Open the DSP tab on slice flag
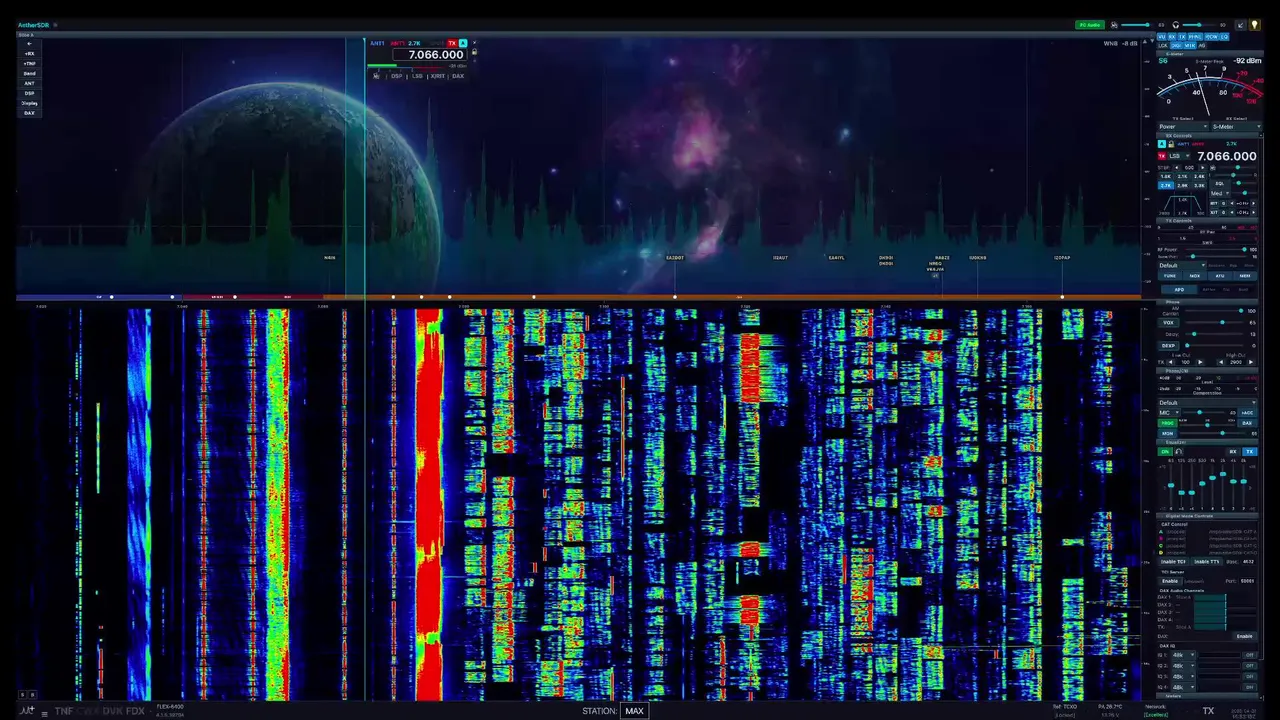This screenshot has height=720, width=1280. tap(397, 76)
